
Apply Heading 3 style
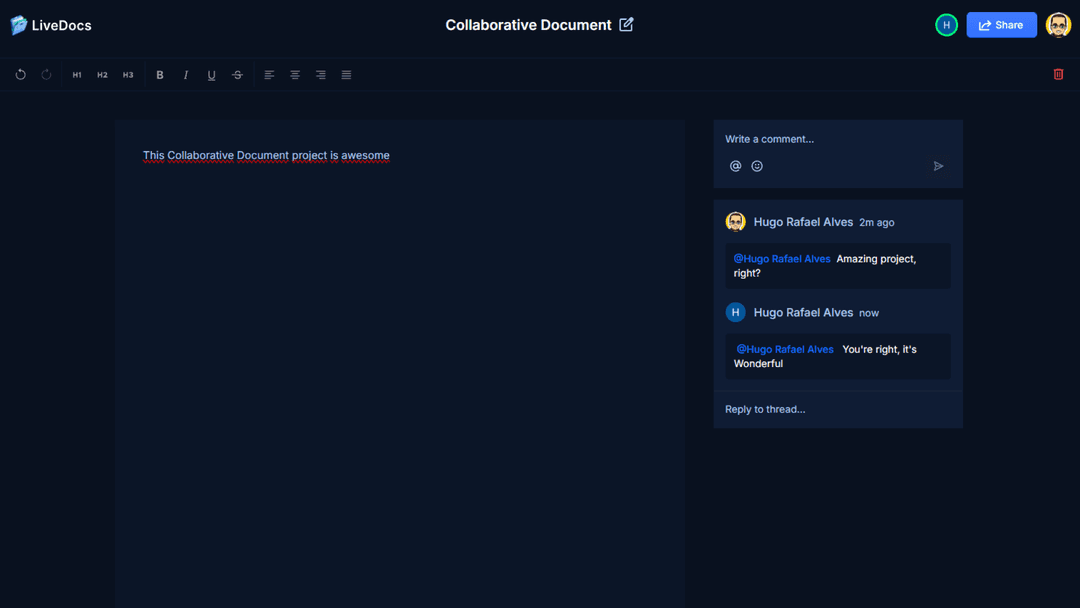[x=127, y=74]
